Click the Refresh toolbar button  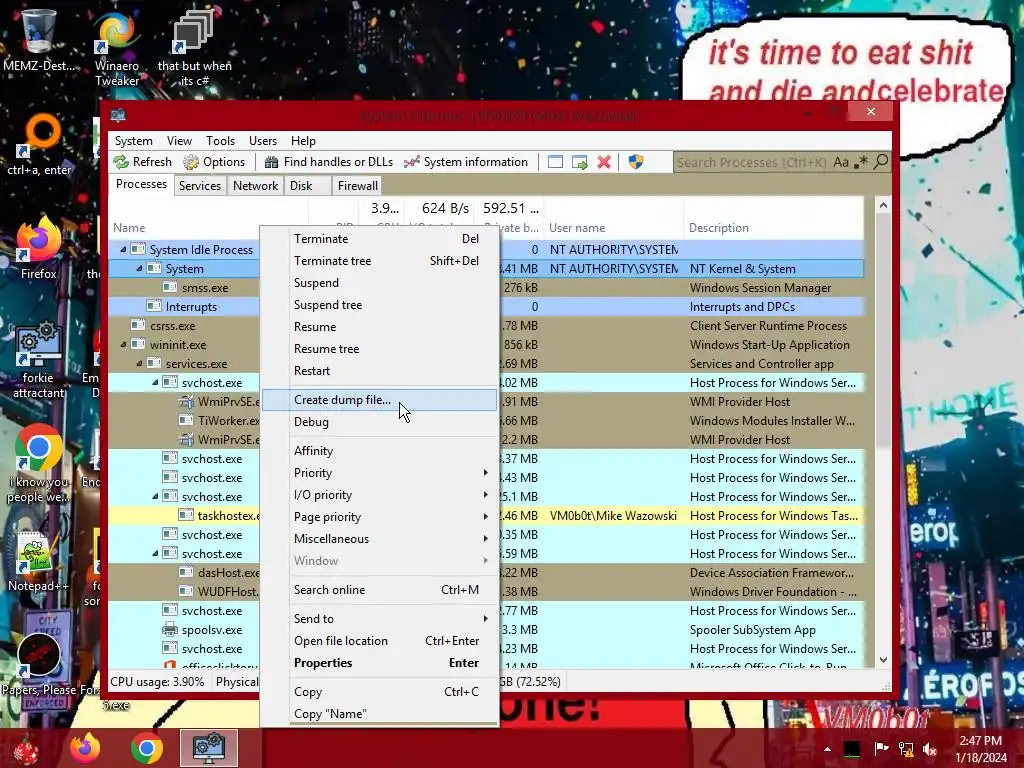pos(142,162)
